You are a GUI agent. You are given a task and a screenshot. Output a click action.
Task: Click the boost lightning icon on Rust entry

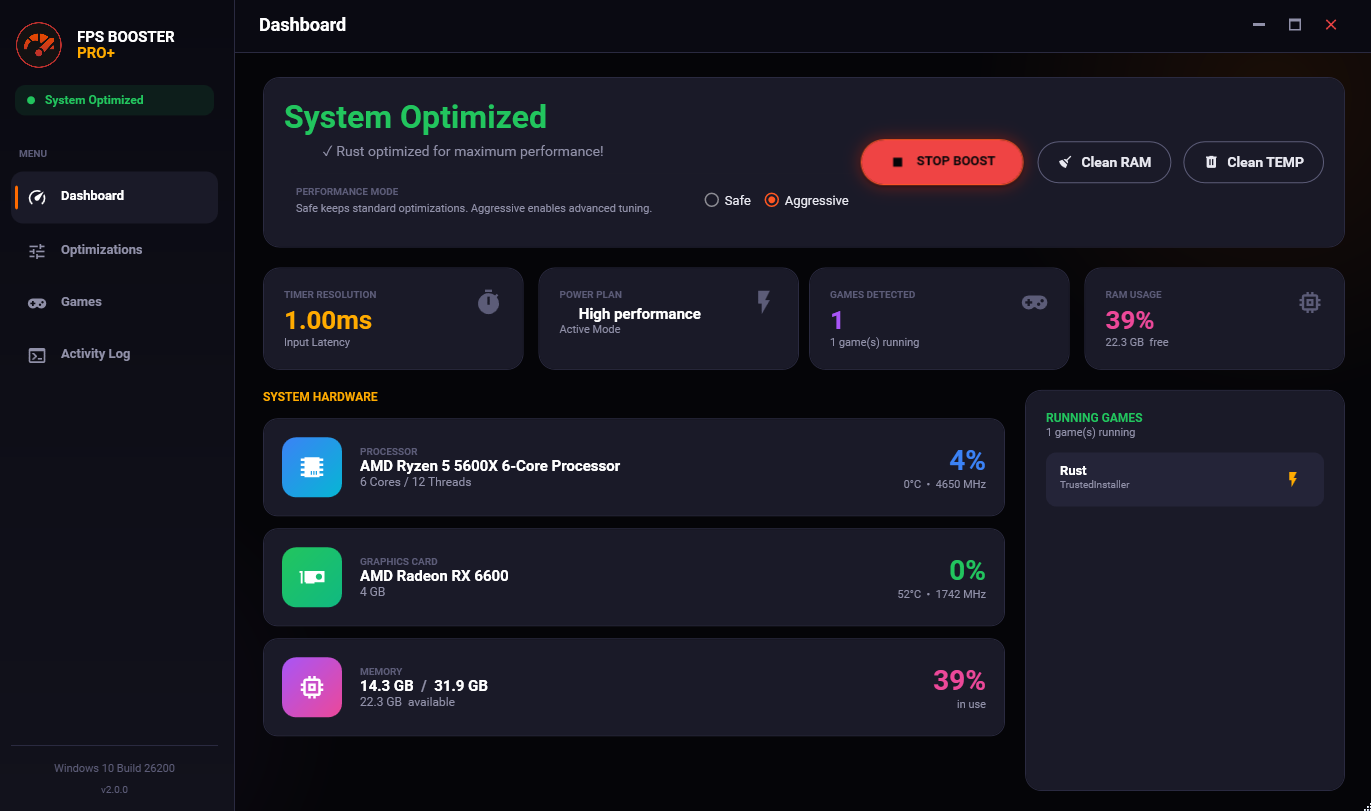click(1294, 479)
